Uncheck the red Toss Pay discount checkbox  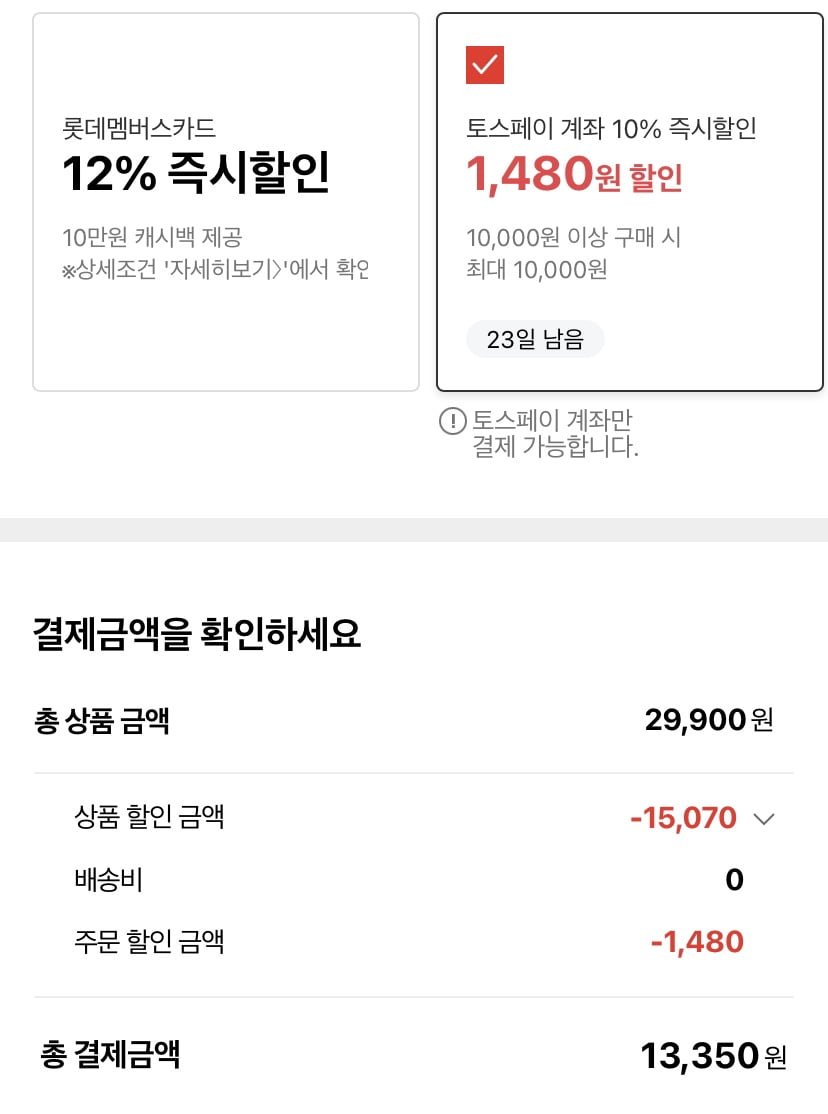(x=485, y=65)
